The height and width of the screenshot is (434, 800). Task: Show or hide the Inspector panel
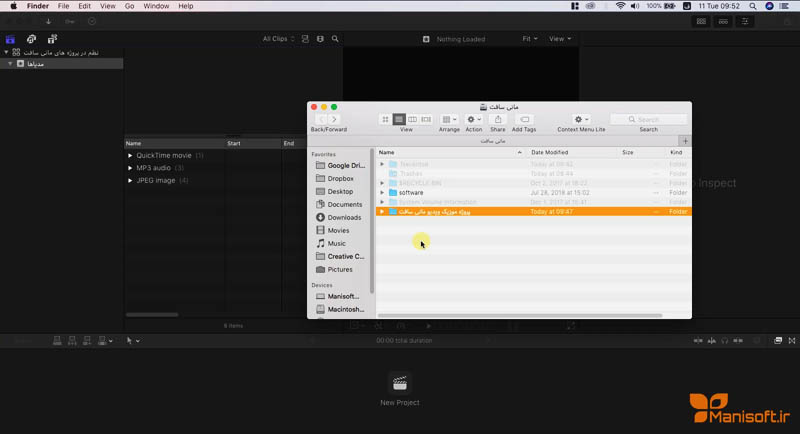tap(745, 21)
